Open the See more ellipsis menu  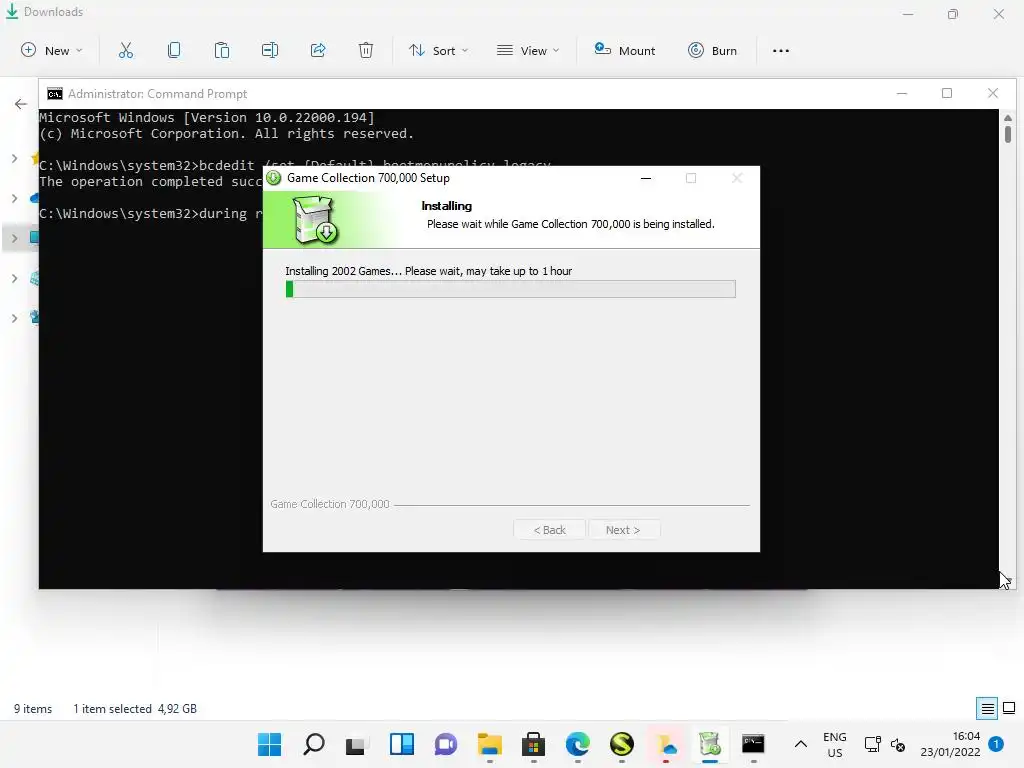pyautogui.click(x=781, y=50)
